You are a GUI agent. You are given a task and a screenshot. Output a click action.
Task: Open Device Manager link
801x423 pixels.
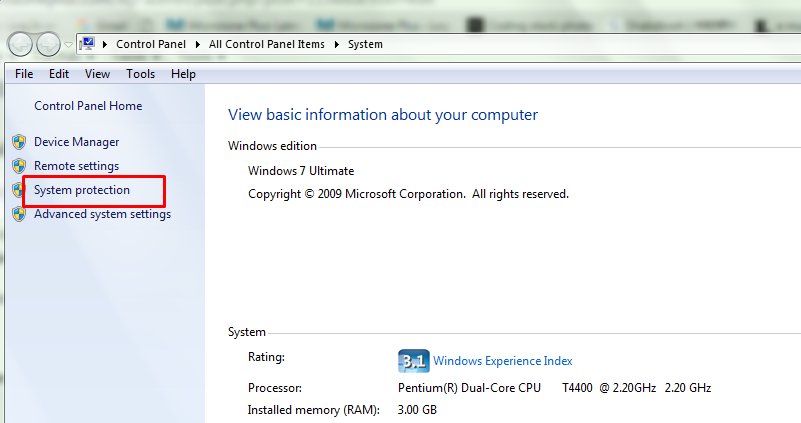(x=77, y=142)
